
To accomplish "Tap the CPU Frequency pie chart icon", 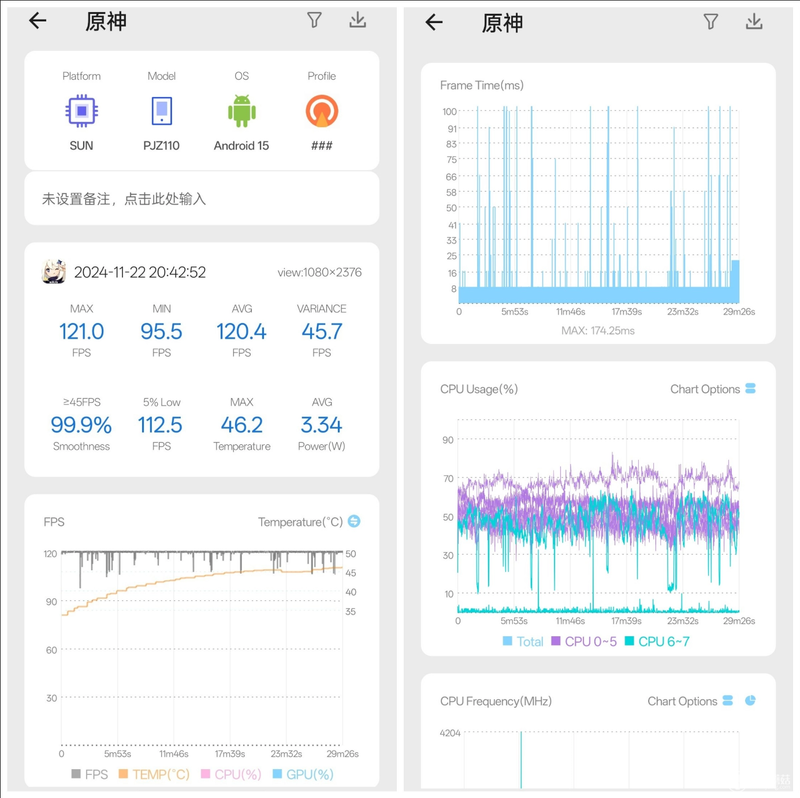I will tap(750, 701).
